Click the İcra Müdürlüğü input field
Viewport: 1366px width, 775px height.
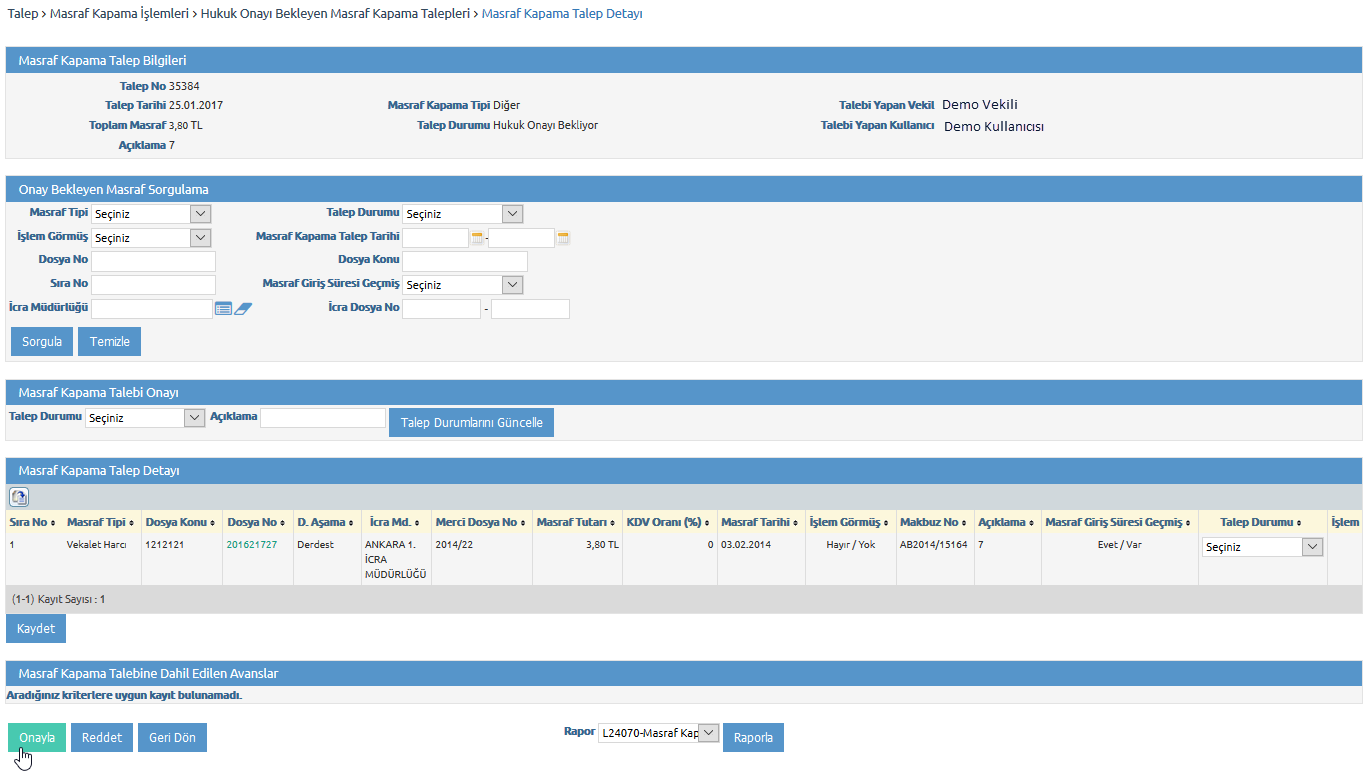152,309
